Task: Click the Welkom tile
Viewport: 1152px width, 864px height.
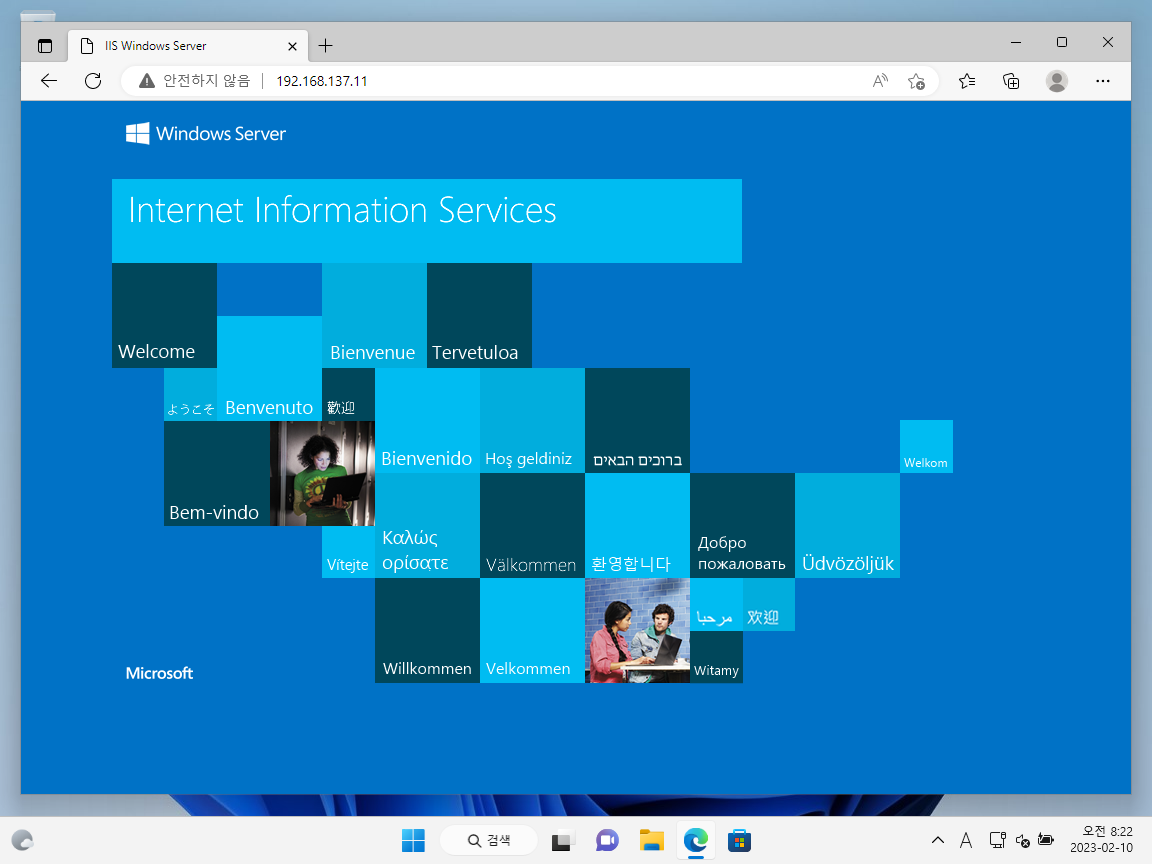Action: point(926,446)
